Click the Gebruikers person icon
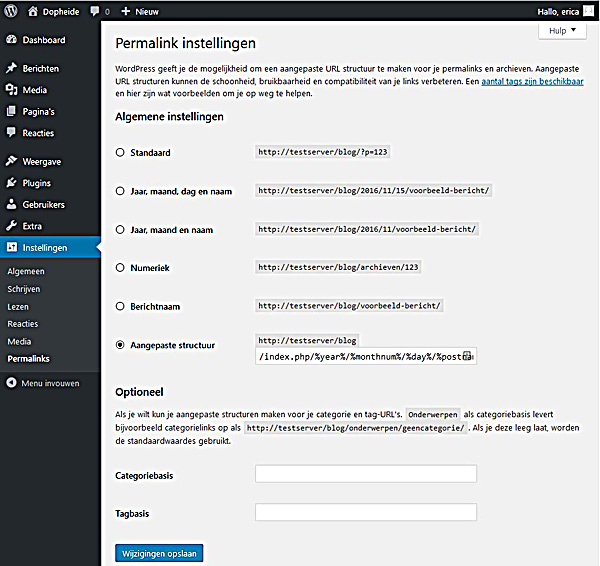The width and height of the screenshot is (600, 566). 11,204
